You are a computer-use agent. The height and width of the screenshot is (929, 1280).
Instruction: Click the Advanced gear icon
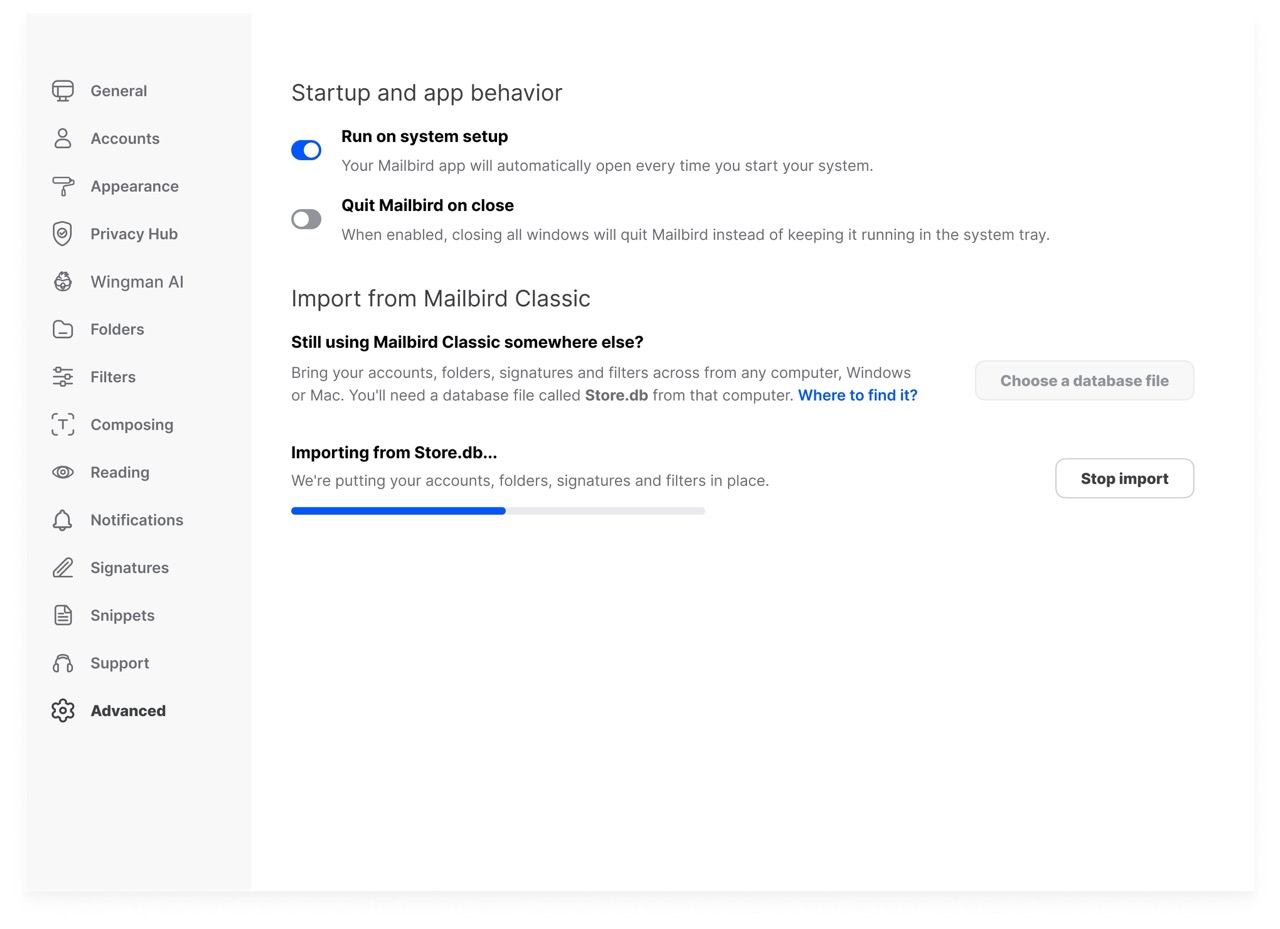(63, 711)
